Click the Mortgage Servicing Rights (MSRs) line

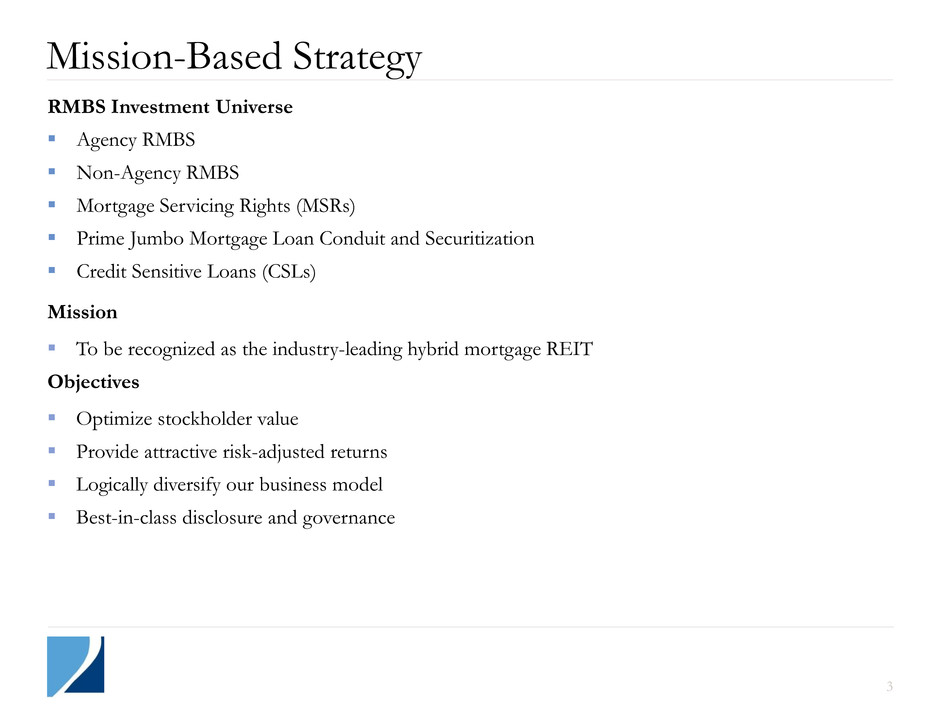click(216, 206)
